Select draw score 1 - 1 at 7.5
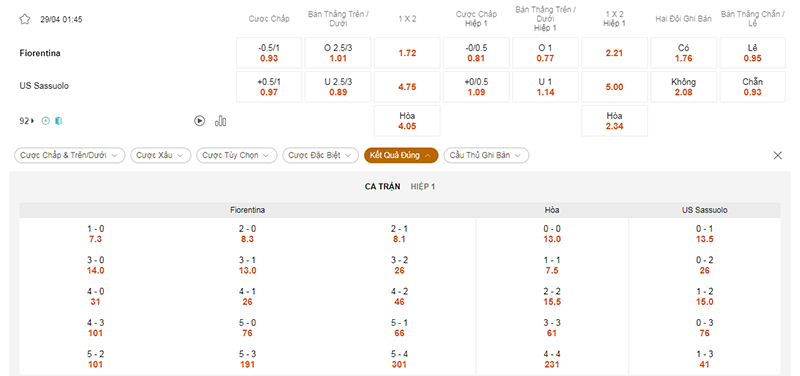This screenshot has height=376, width=800. (552, 265)
